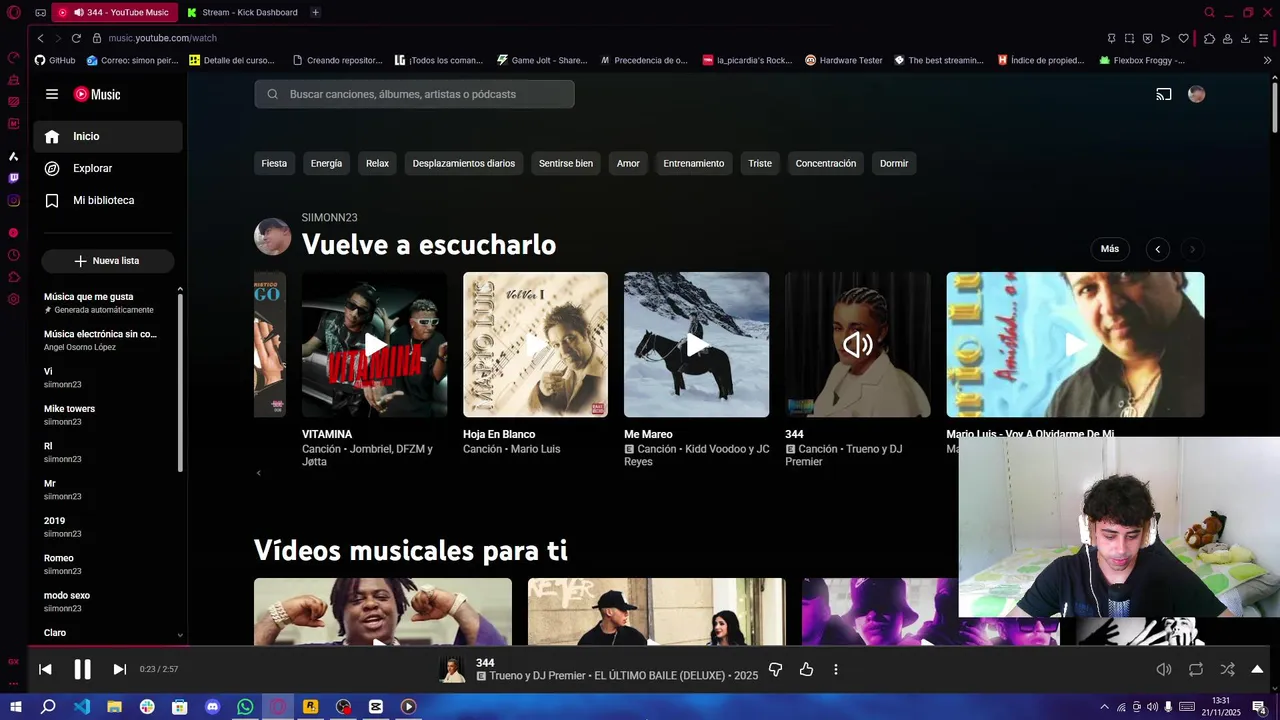Open the browser extensions icon
The width and height of the screenshot is (1280, 720).
(x=1209, y=38)
